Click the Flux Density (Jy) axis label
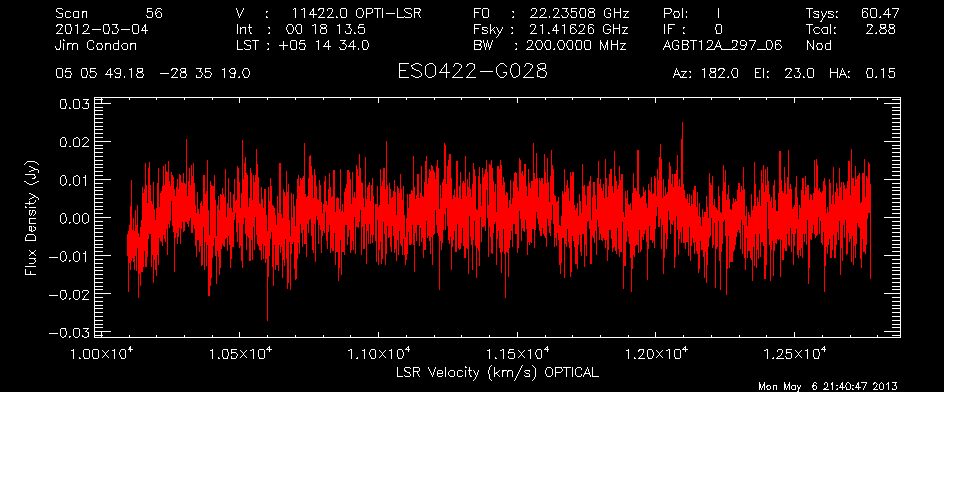 click(31, 219)
